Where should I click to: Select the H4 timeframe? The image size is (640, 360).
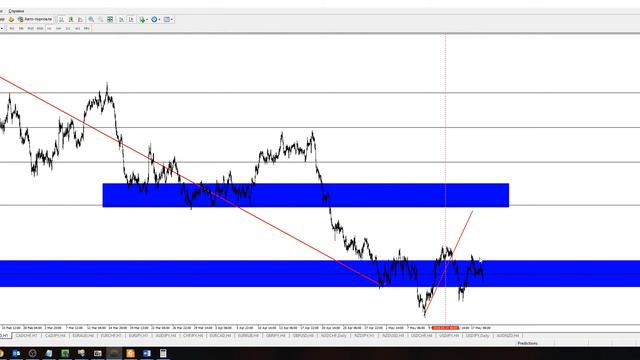(59, 29)
